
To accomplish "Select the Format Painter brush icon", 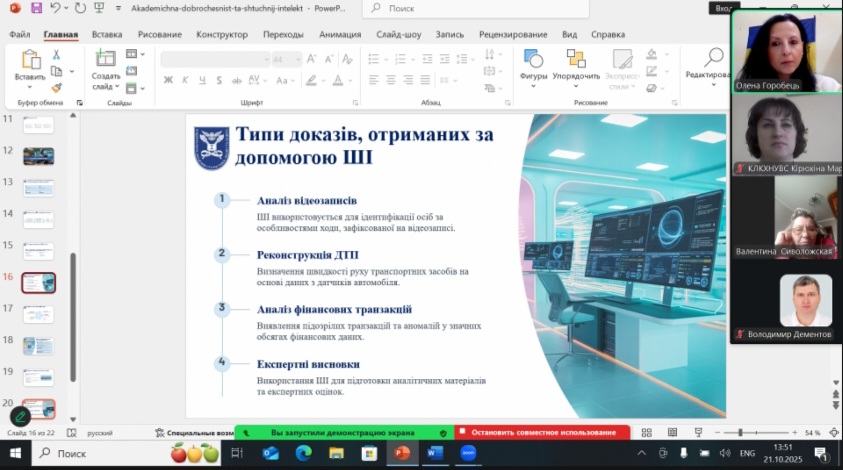I will 57,88.
